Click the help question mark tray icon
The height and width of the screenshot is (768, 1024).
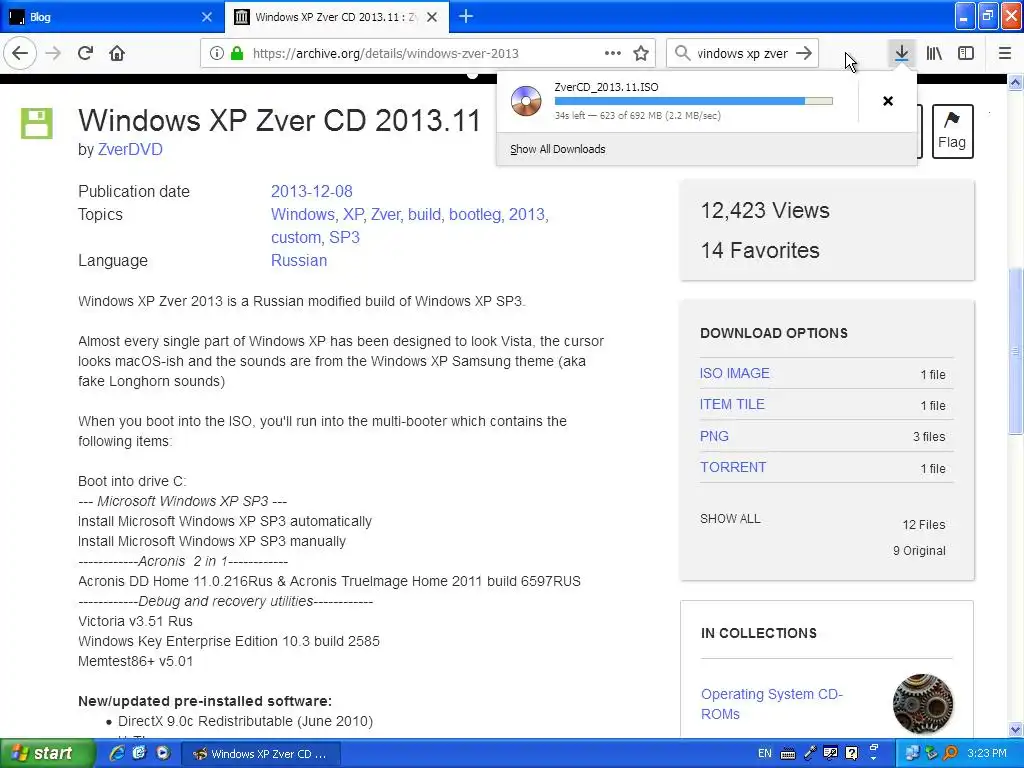tap(851, 753)
